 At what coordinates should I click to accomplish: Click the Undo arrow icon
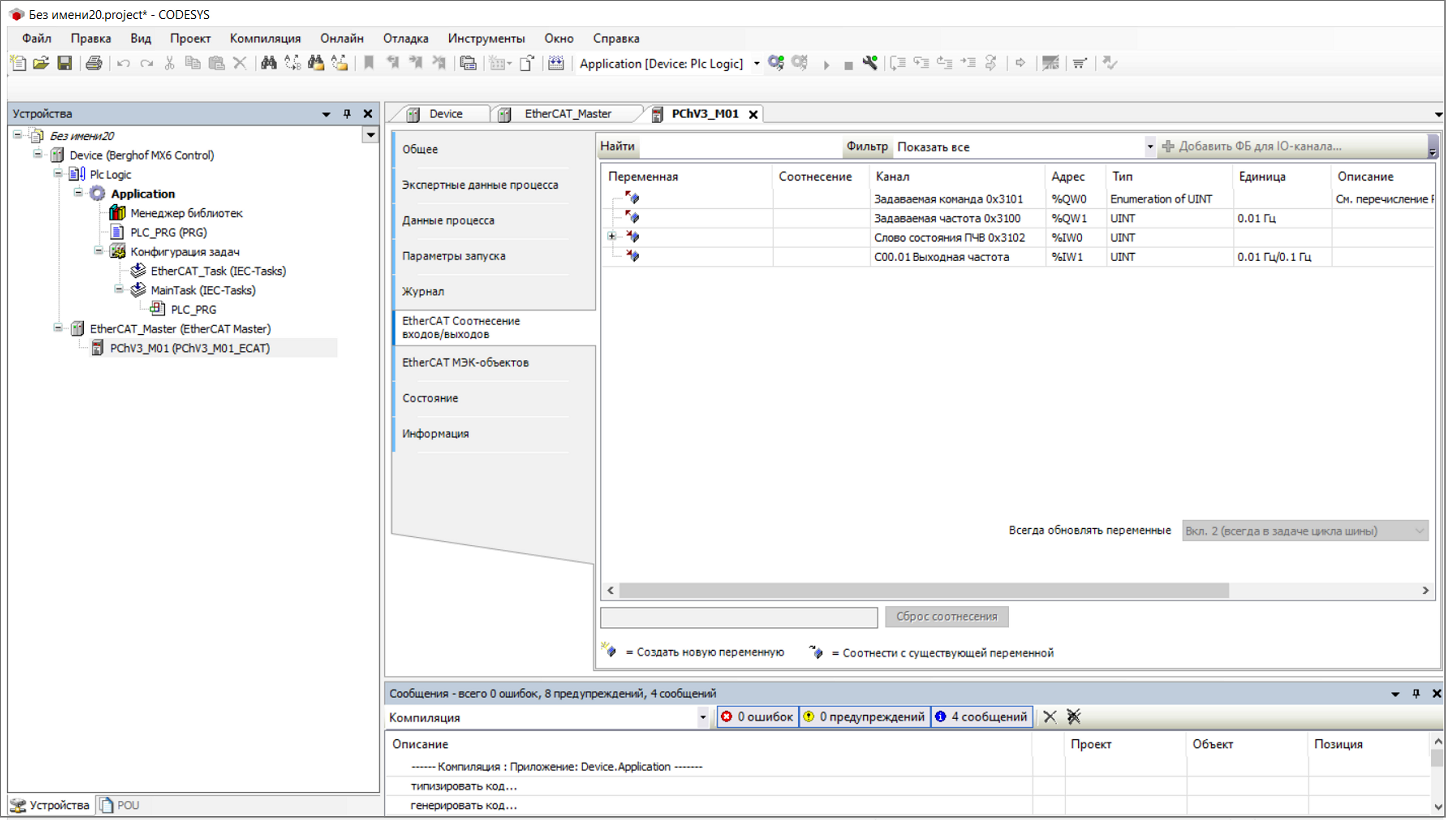coord(123,63)
